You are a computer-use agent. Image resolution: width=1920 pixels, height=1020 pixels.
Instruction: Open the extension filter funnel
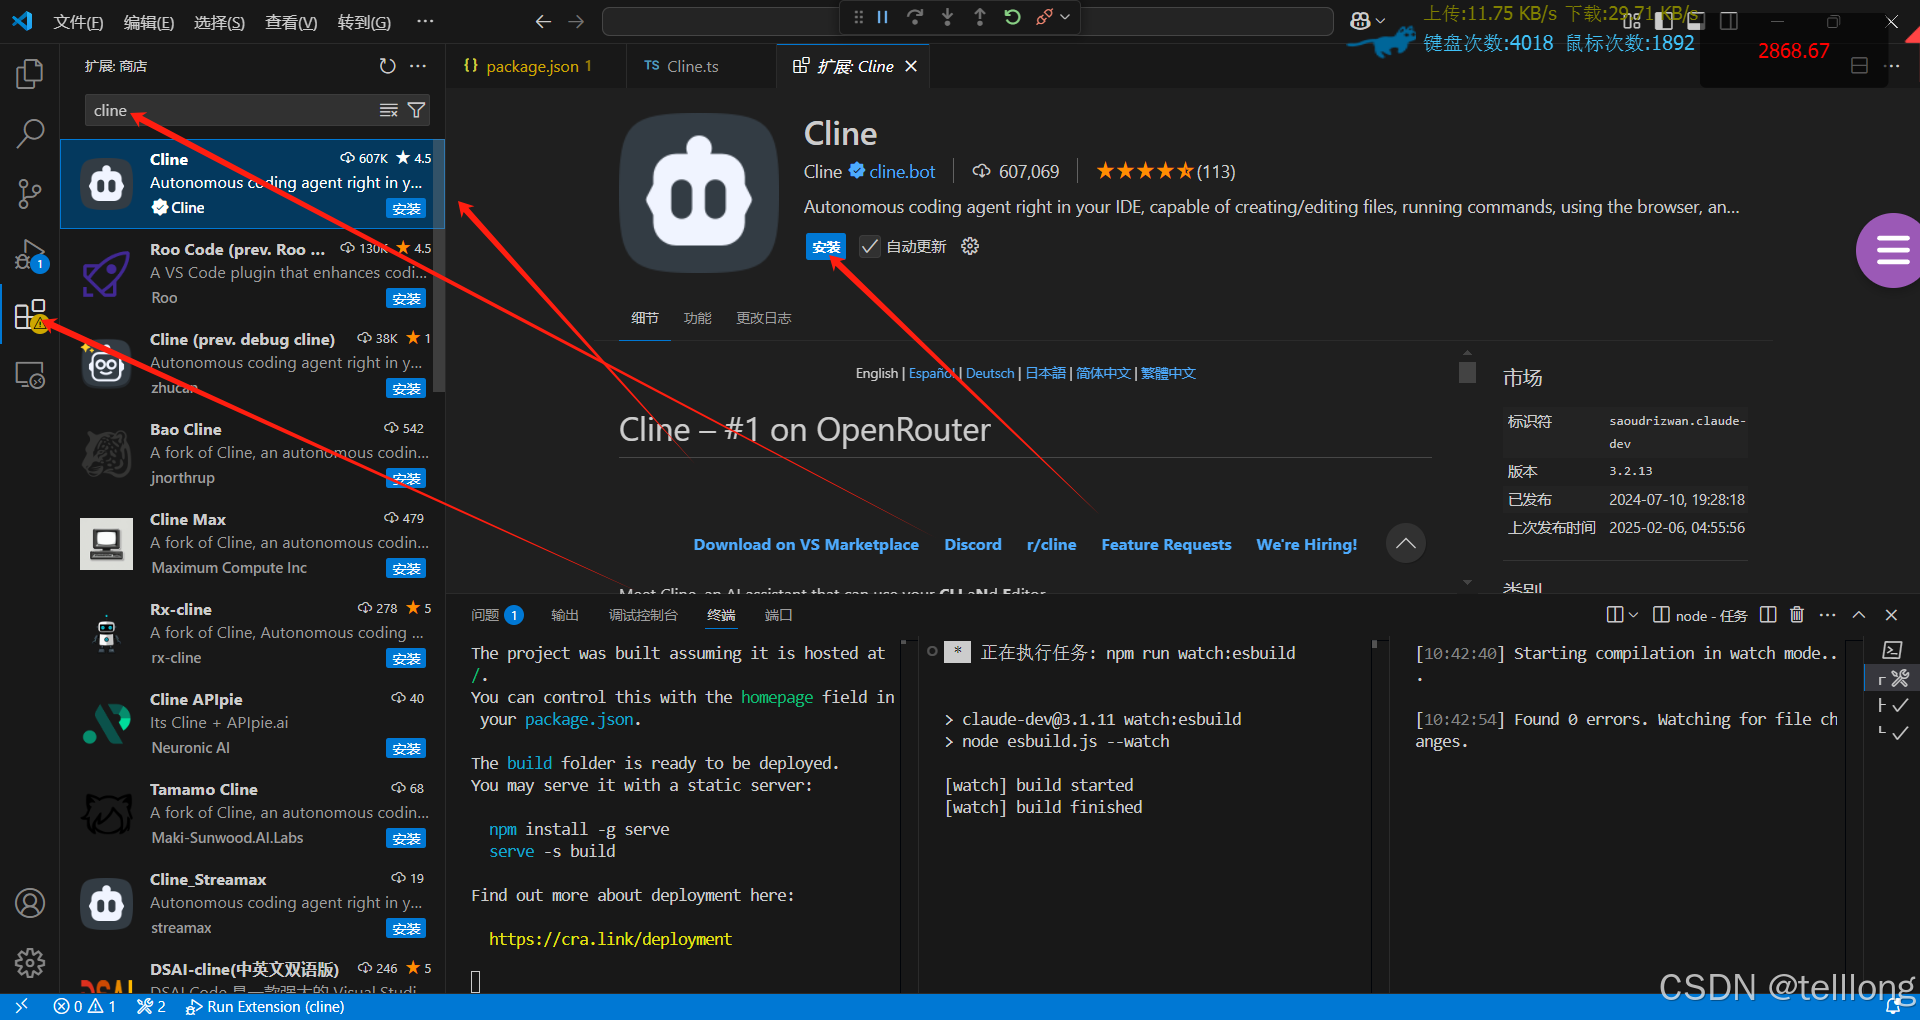416,110
